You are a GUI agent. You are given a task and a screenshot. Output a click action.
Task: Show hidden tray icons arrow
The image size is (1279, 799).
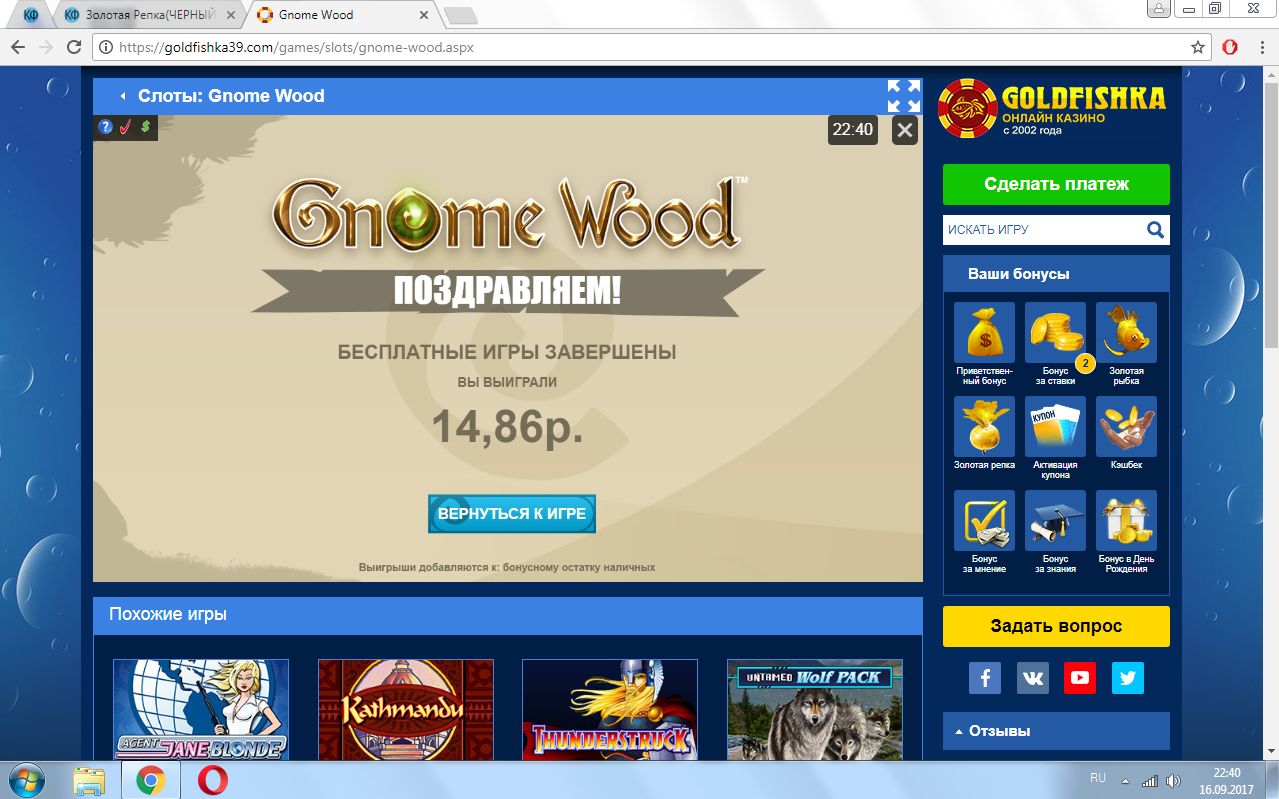[x=1126, y=780]
